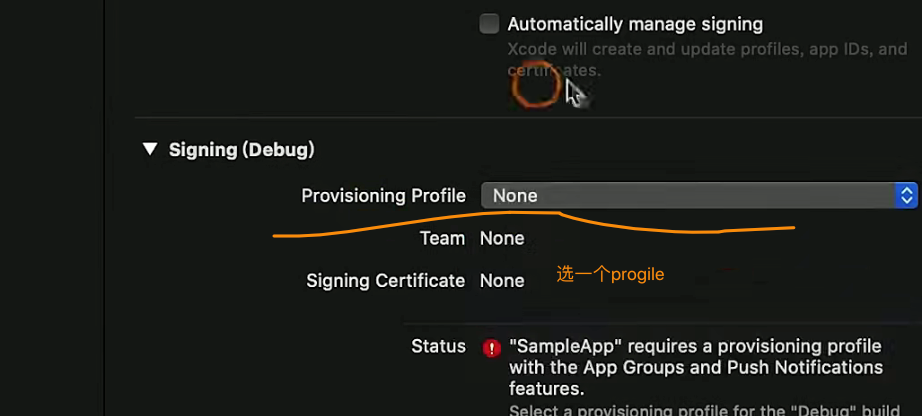Click the Status field label
Screen dimensions: 922x416
(438, 346)
